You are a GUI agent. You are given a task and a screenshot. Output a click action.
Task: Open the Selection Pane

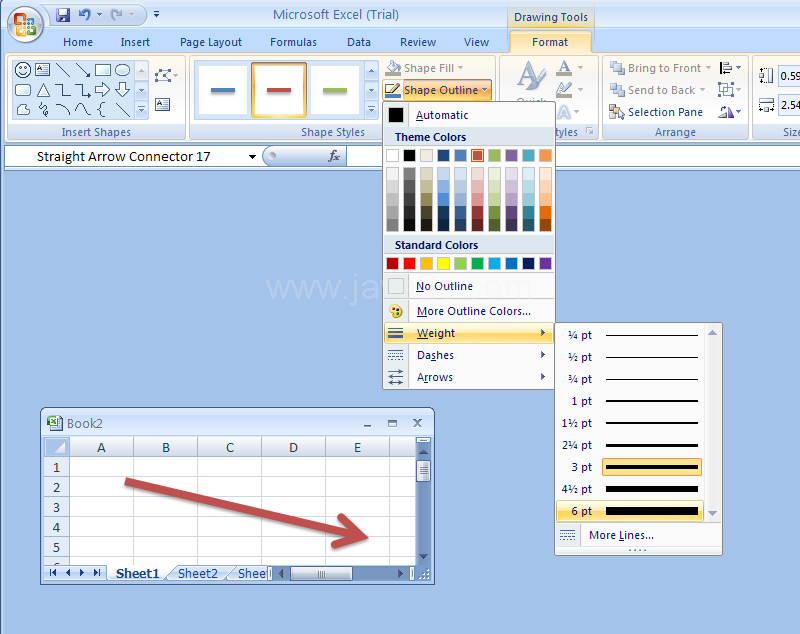[657, 112]
